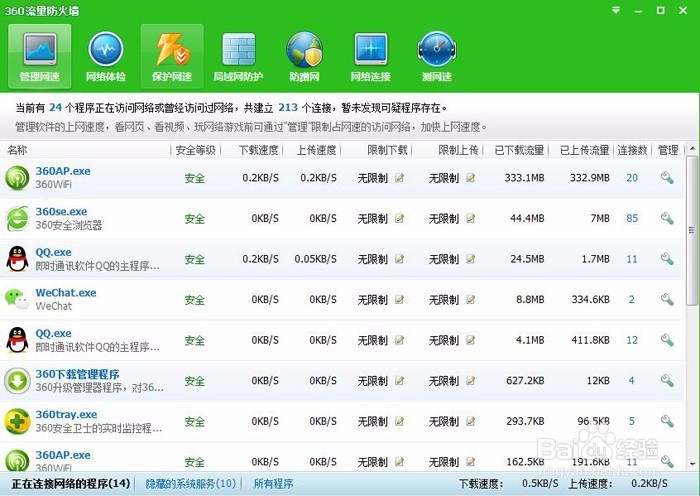Edit upload limit for QQ.exe 24.5MB row
This screenshot has height=496, width=700.
pos(471,259)
